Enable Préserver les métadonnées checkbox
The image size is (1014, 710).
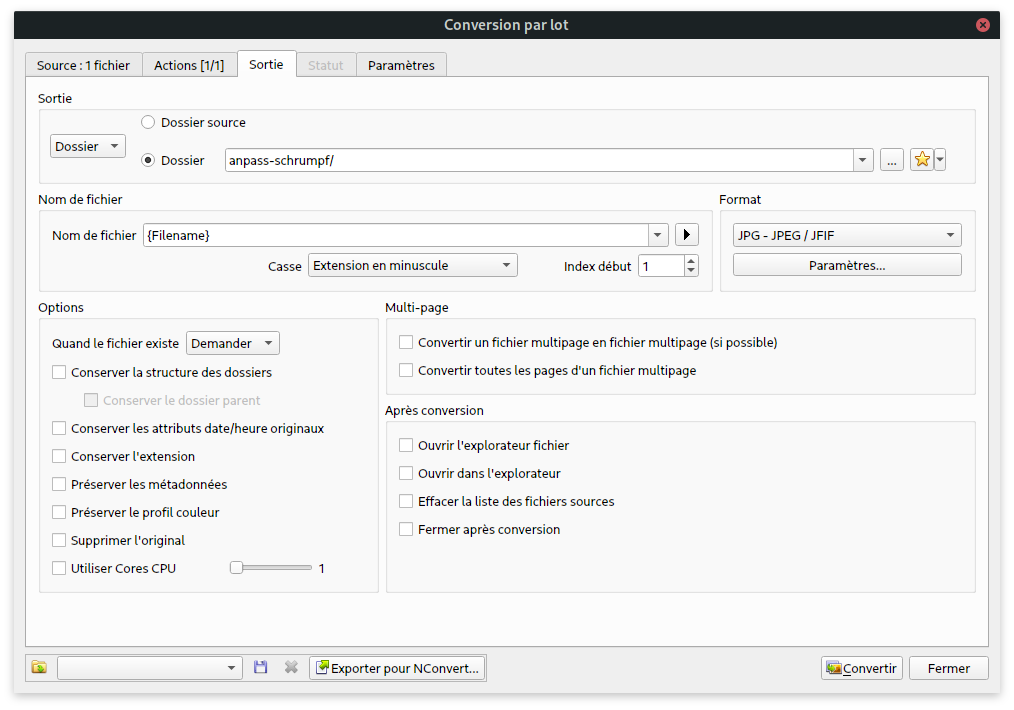59,484
